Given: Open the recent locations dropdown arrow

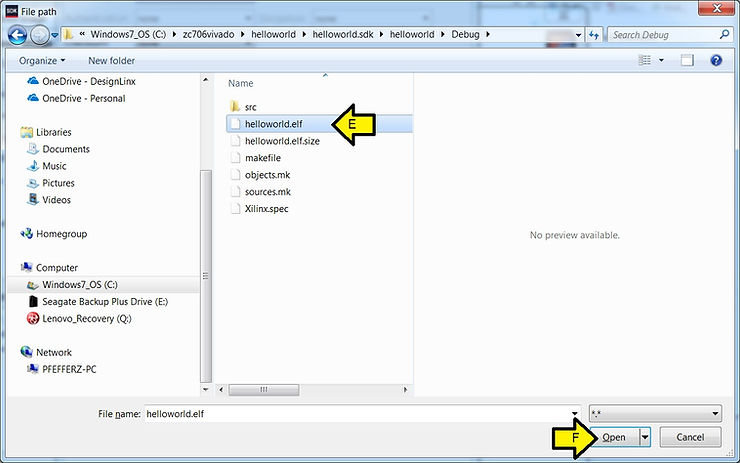Looking at the screenshot, I should 55,35.
